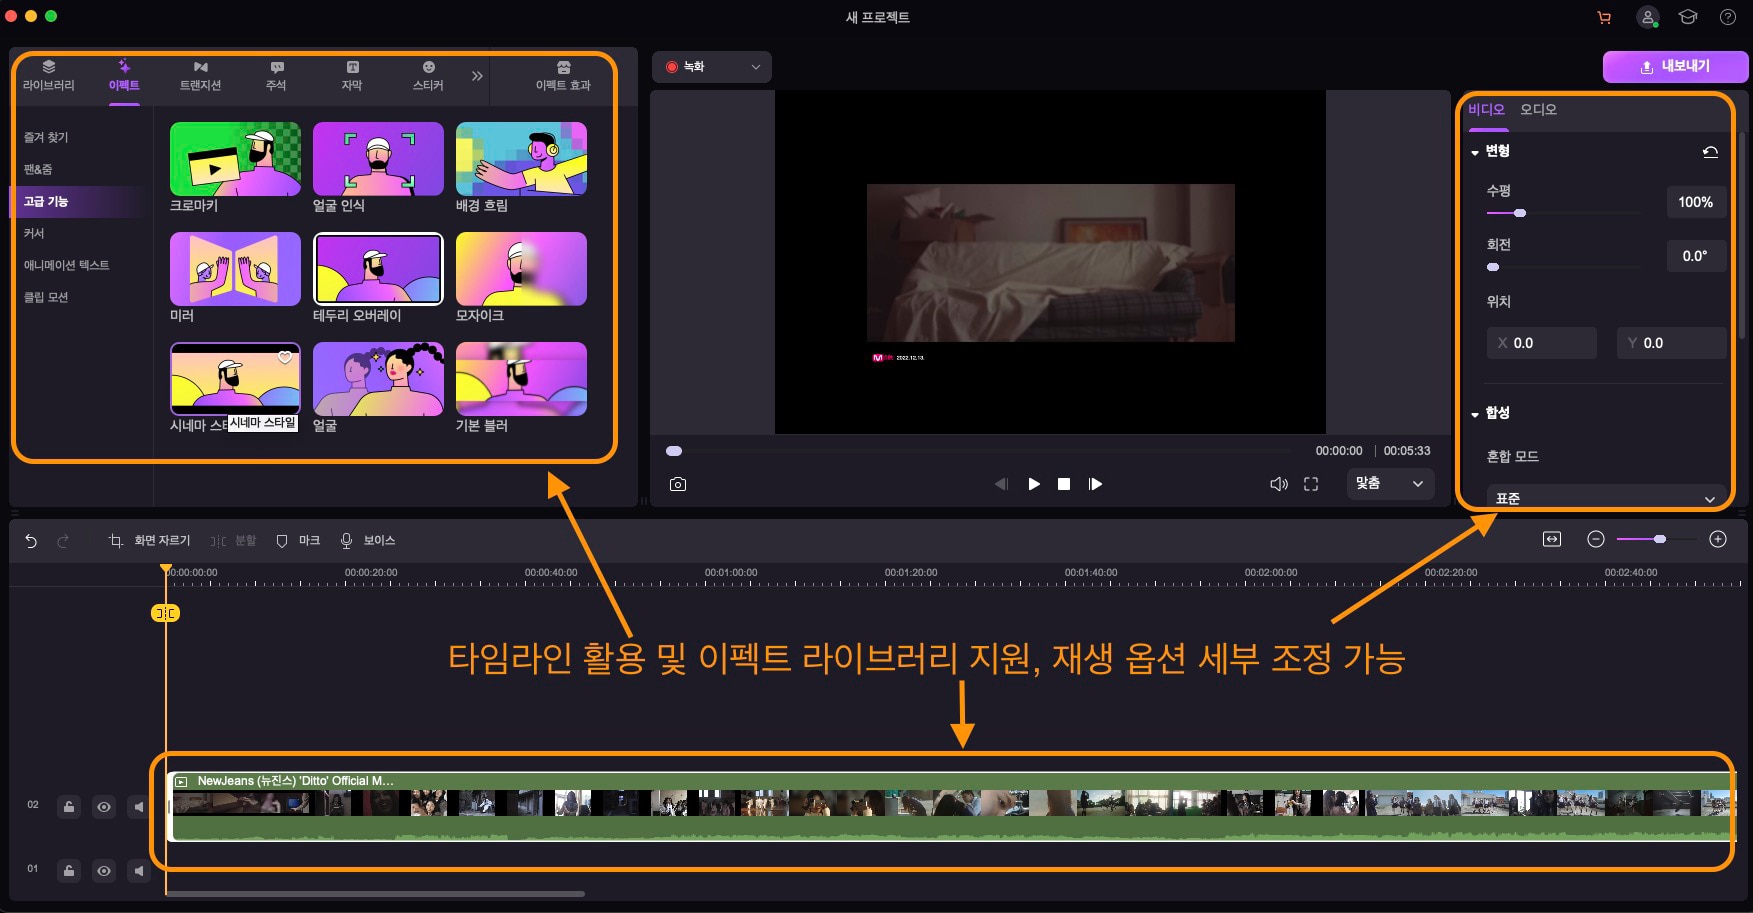The width and height of the screenshot is (1753, 913).
Task: Toggle visibility of track 02
Action: (x=104, y=807)
